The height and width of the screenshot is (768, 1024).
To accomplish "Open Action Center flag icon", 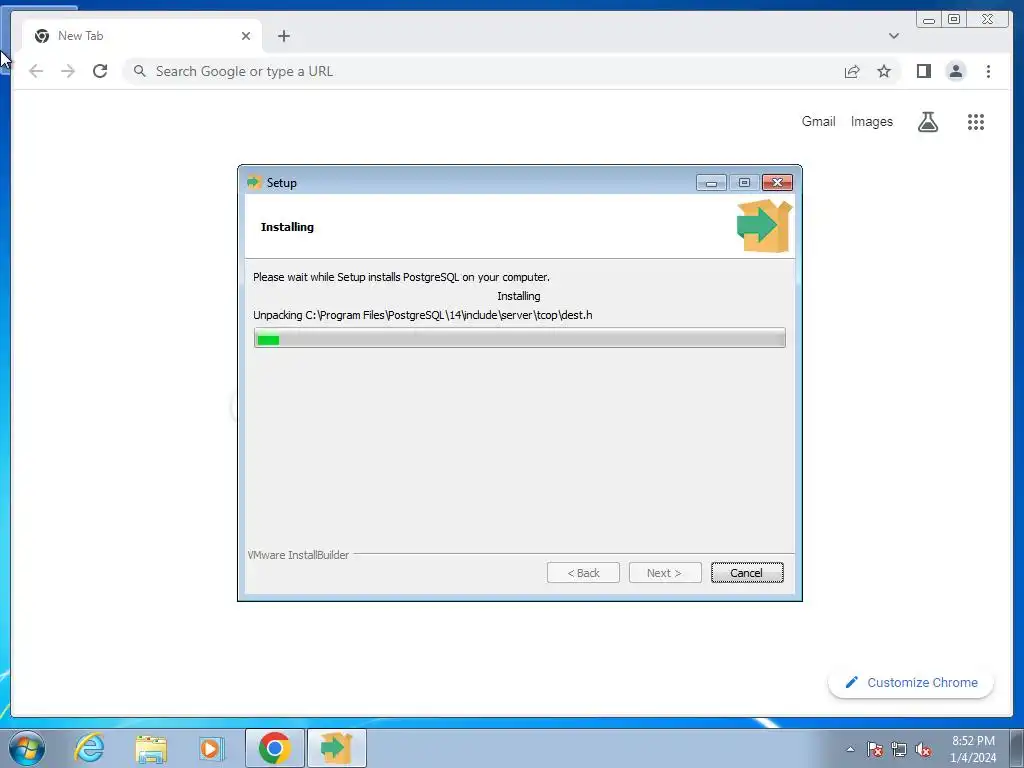I will 875,749.
